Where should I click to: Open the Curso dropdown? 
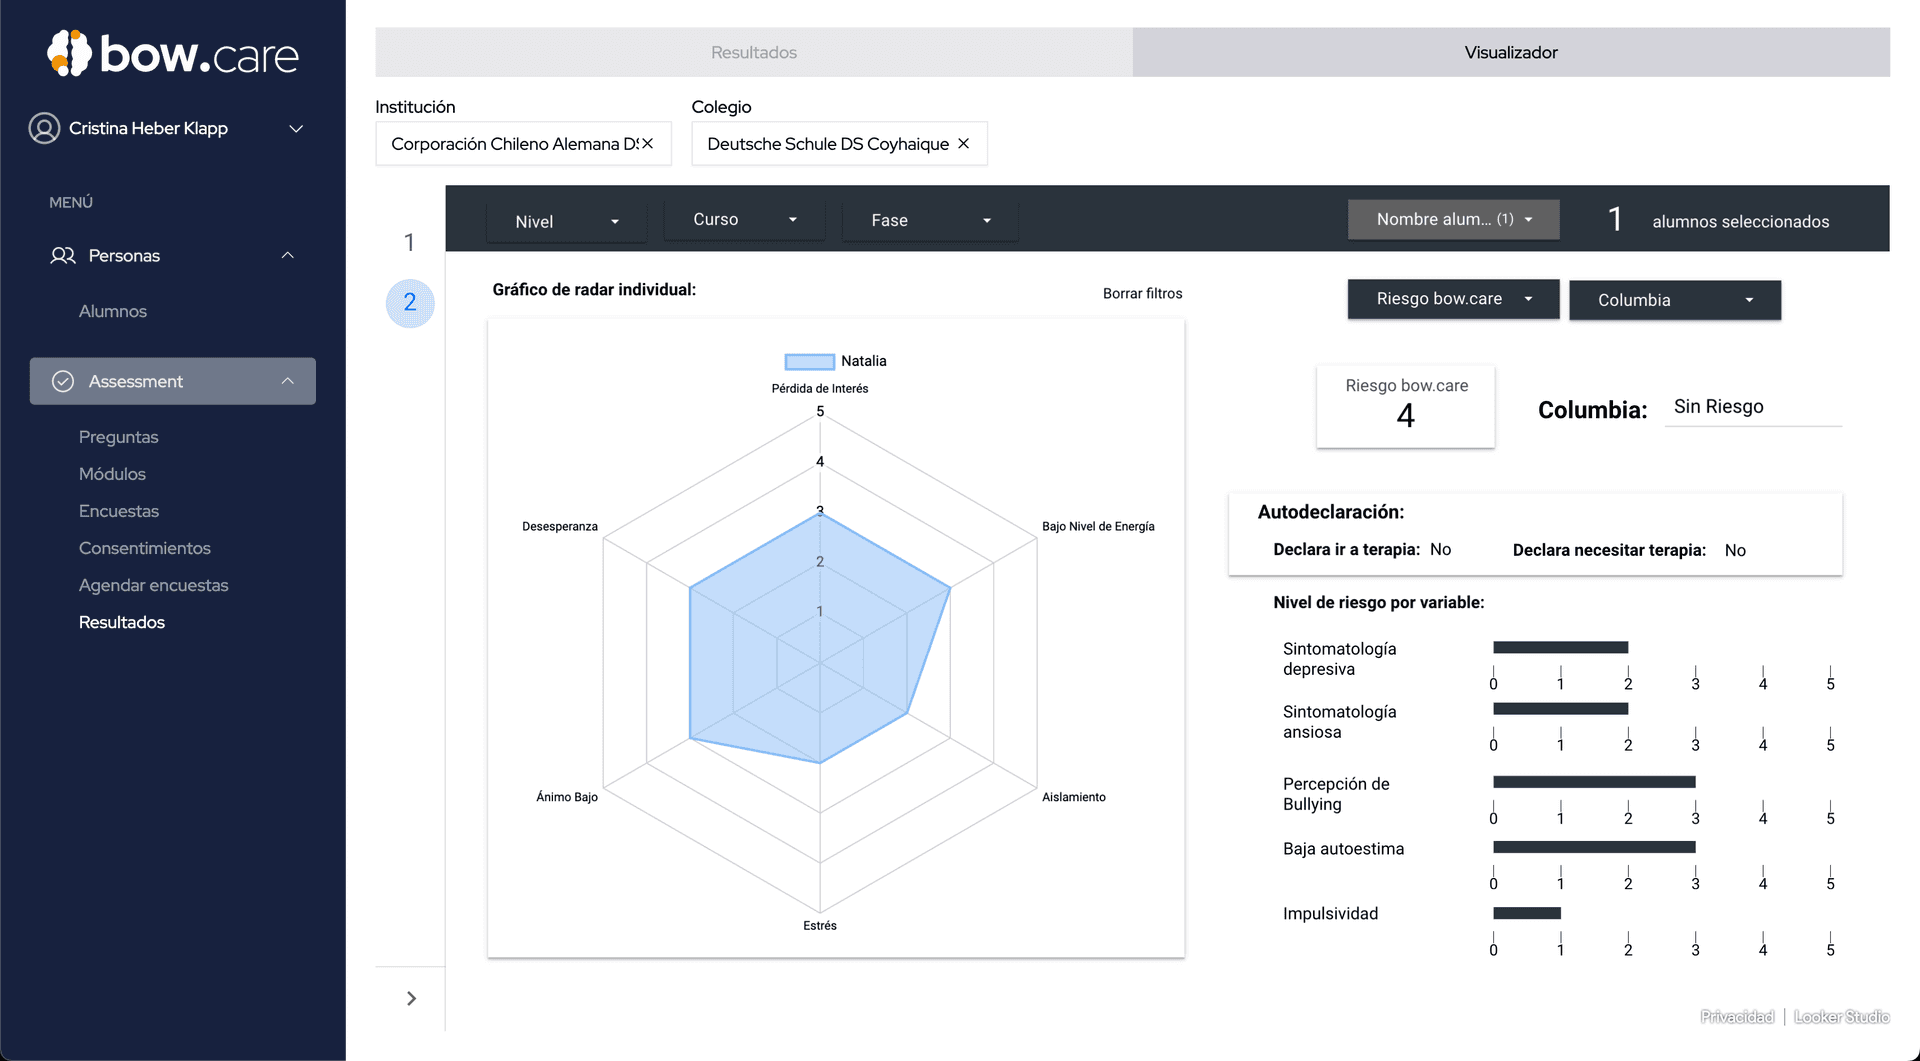744,219
